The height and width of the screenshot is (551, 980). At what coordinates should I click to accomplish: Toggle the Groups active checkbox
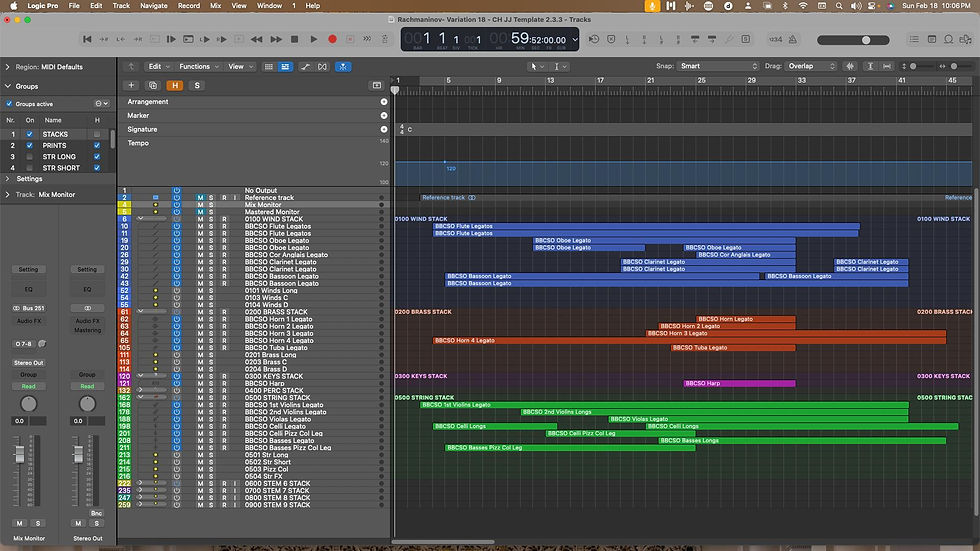9,104
